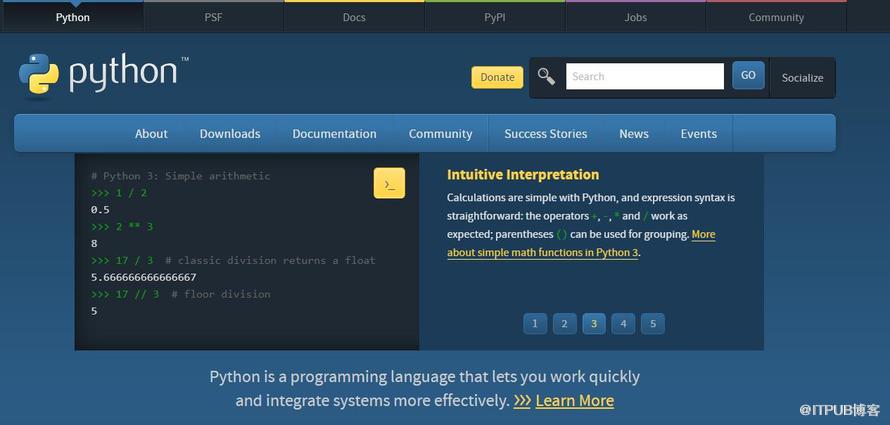Click the Intuitive Interpretation heading

(x=523, y=175)
